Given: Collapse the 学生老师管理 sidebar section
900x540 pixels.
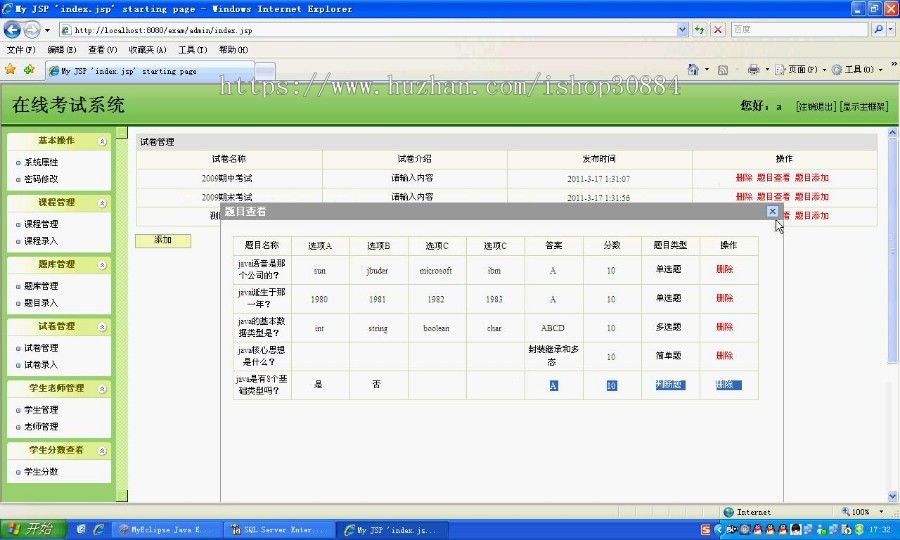Looking at the screenshot, I should 102,389.
